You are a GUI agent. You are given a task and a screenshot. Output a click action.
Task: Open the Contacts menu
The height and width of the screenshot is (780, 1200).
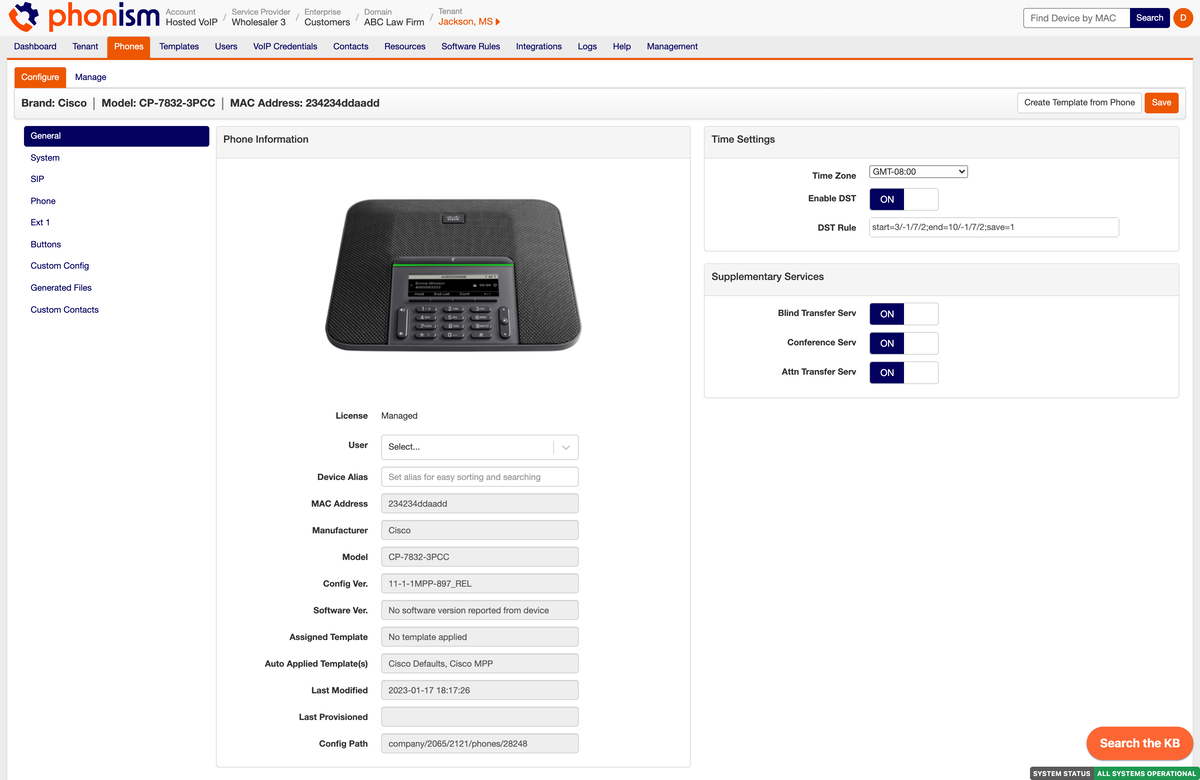click(351, 46)
